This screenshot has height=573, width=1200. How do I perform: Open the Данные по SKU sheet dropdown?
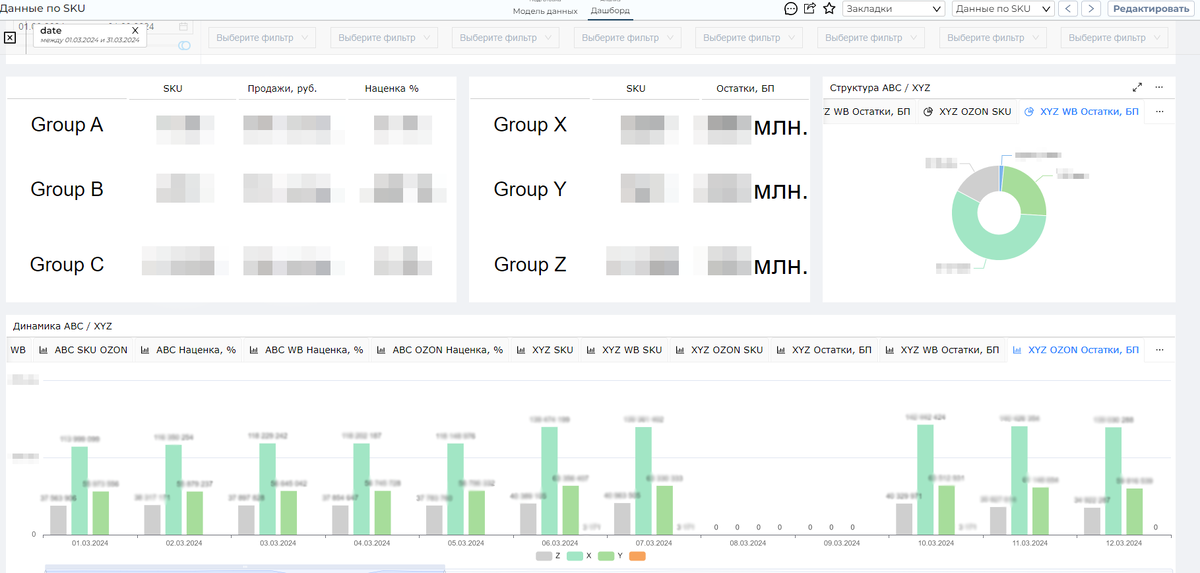pyautogui.click(x=1002, y=8)
